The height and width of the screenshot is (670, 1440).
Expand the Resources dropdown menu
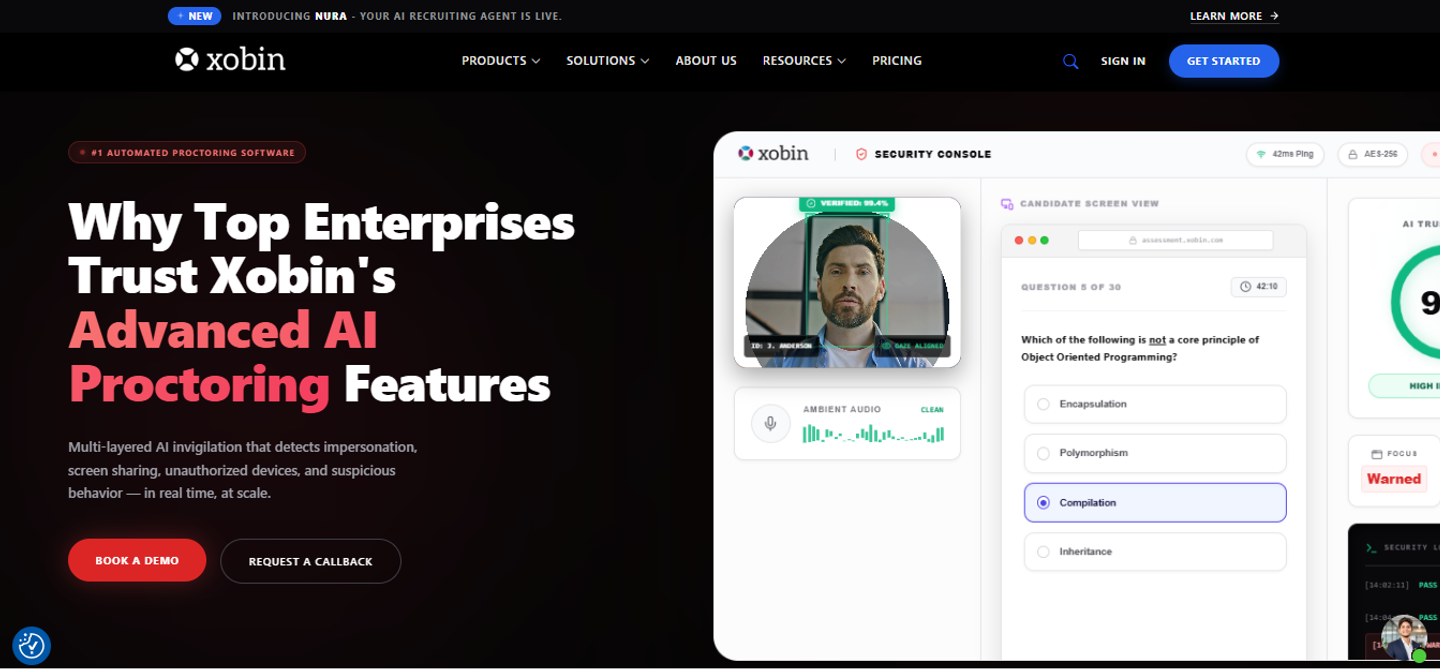pyautogui.click(x=804, y=61)
